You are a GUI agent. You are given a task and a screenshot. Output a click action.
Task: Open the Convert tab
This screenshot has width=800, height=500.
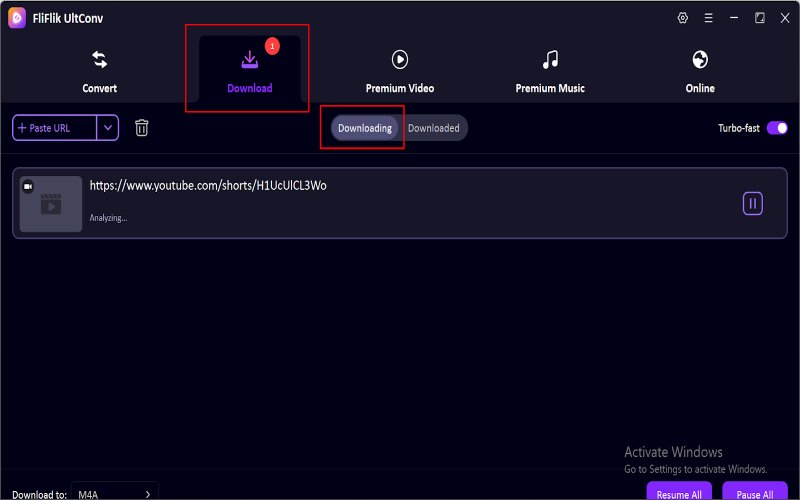tap(99, 71)
